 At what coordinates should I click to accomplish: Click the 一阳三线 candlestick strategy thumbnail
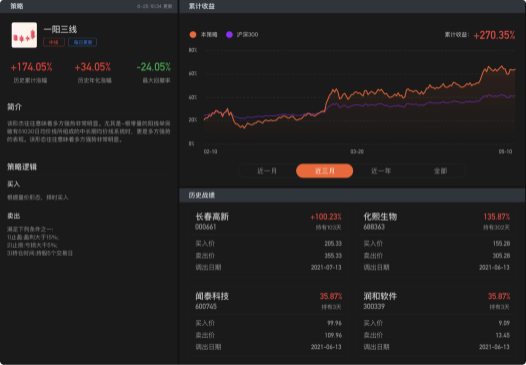(24, 35)
